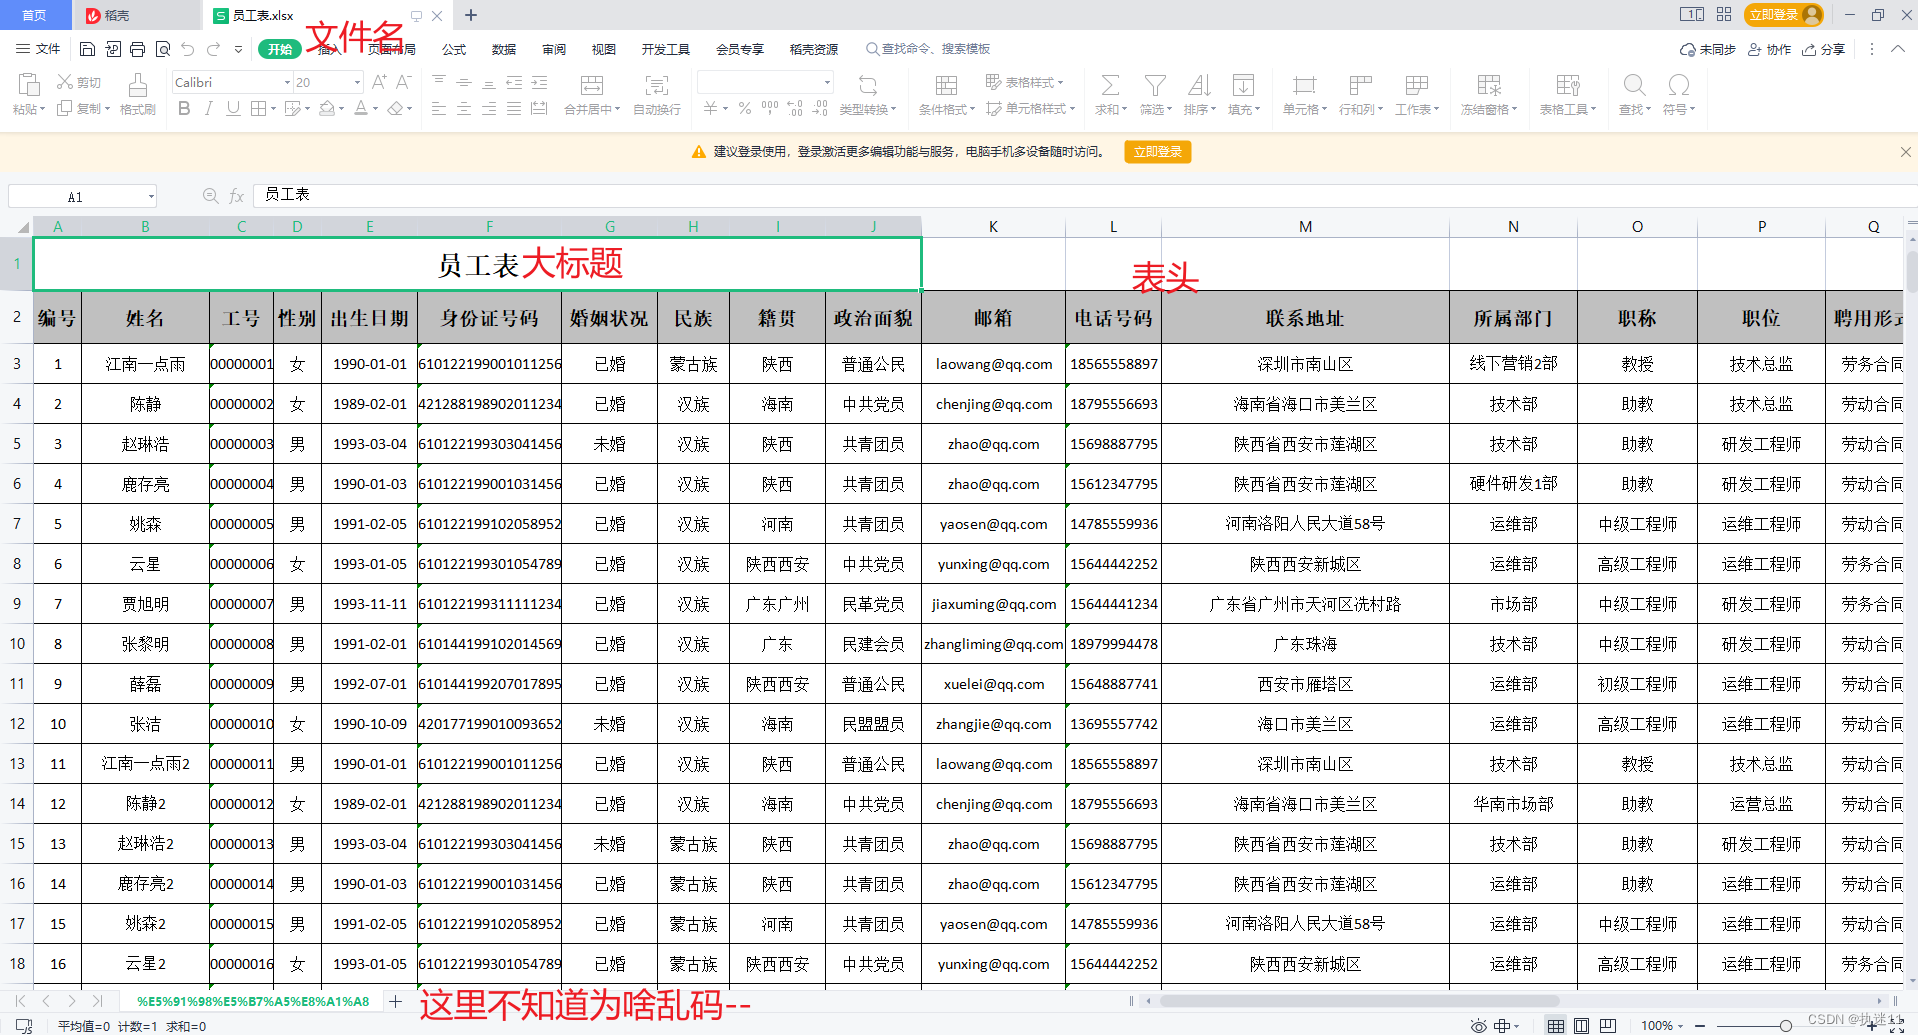
Task: Toggle Bold formatting
Action: point(184,108)
